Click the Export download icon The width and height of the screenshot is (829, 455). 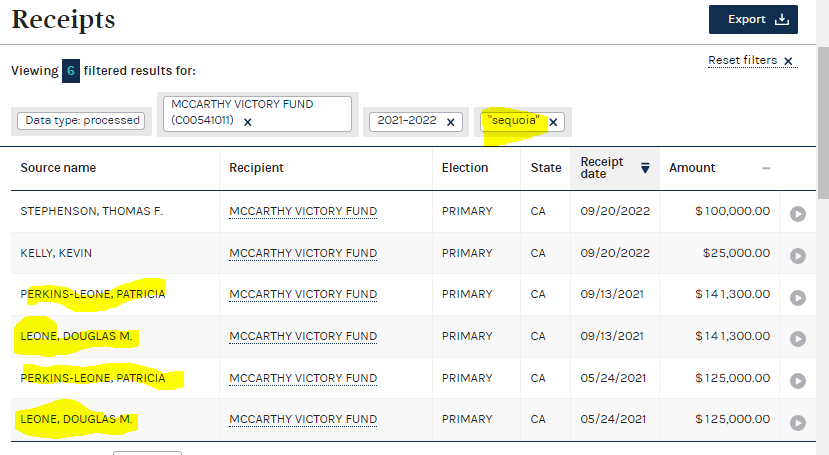pos(782,20)
